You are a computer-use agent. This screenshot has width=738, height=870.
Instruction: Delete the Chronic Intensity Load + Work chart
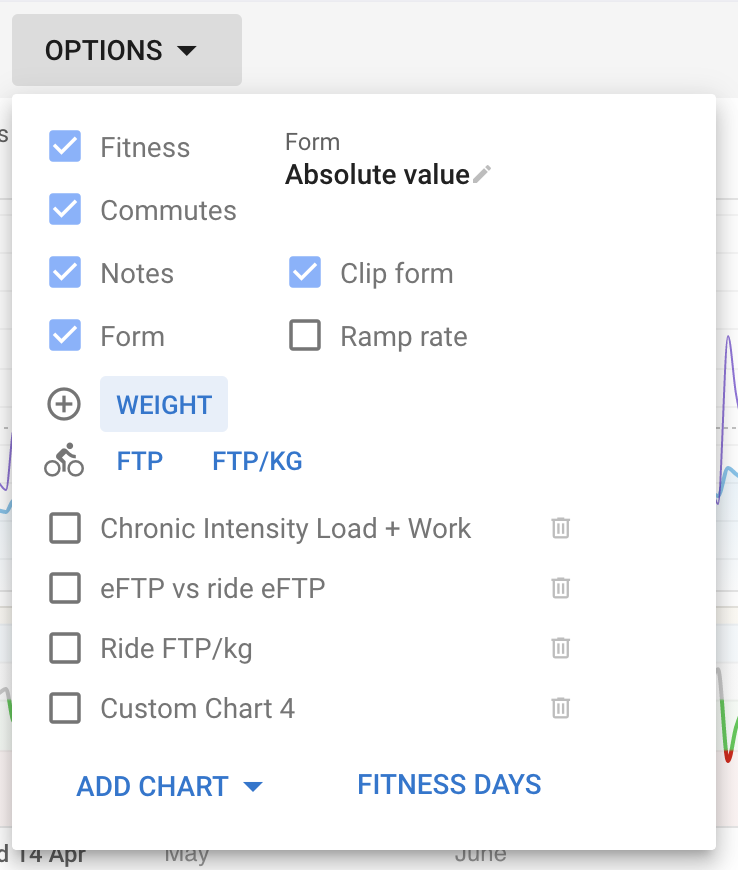560,528
